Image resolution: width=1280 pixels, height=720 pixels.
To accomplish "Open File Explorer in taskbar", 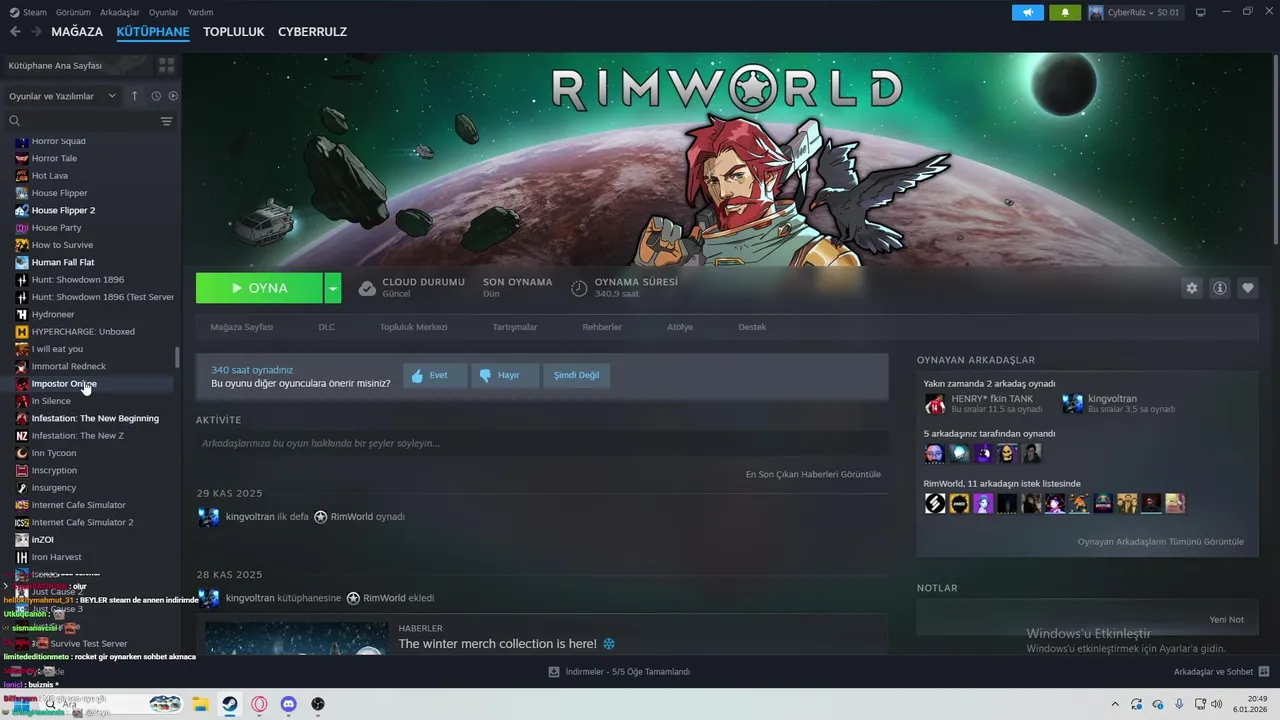I will 199,704.
